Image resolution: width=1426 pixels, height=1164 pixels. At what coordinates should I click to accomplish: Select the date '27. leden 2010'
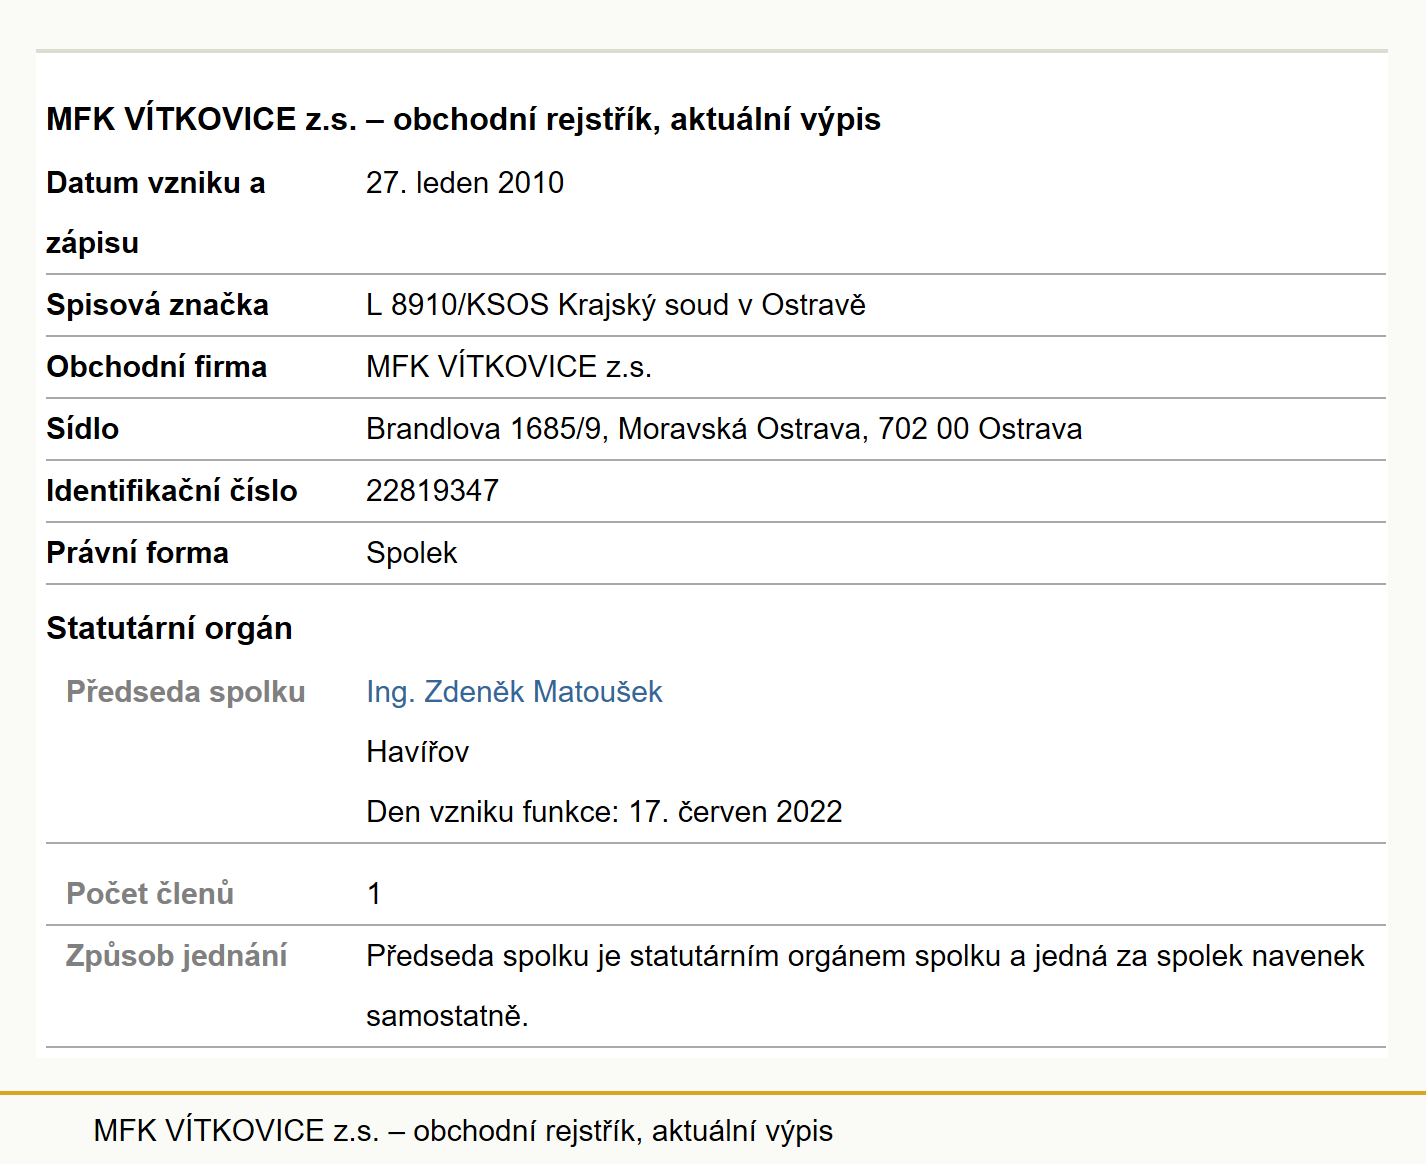click(x=465, y=183)
